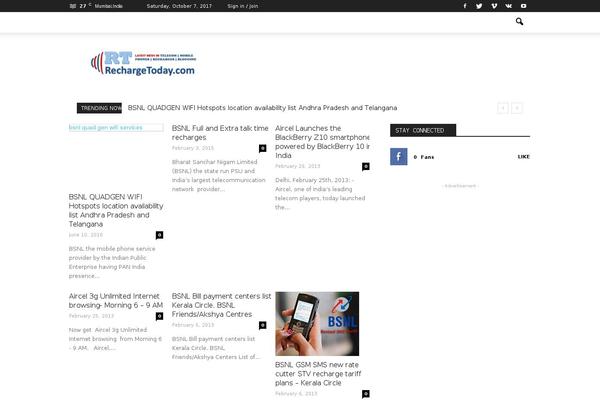Click the BSNL phone thumbnail image

317,324
